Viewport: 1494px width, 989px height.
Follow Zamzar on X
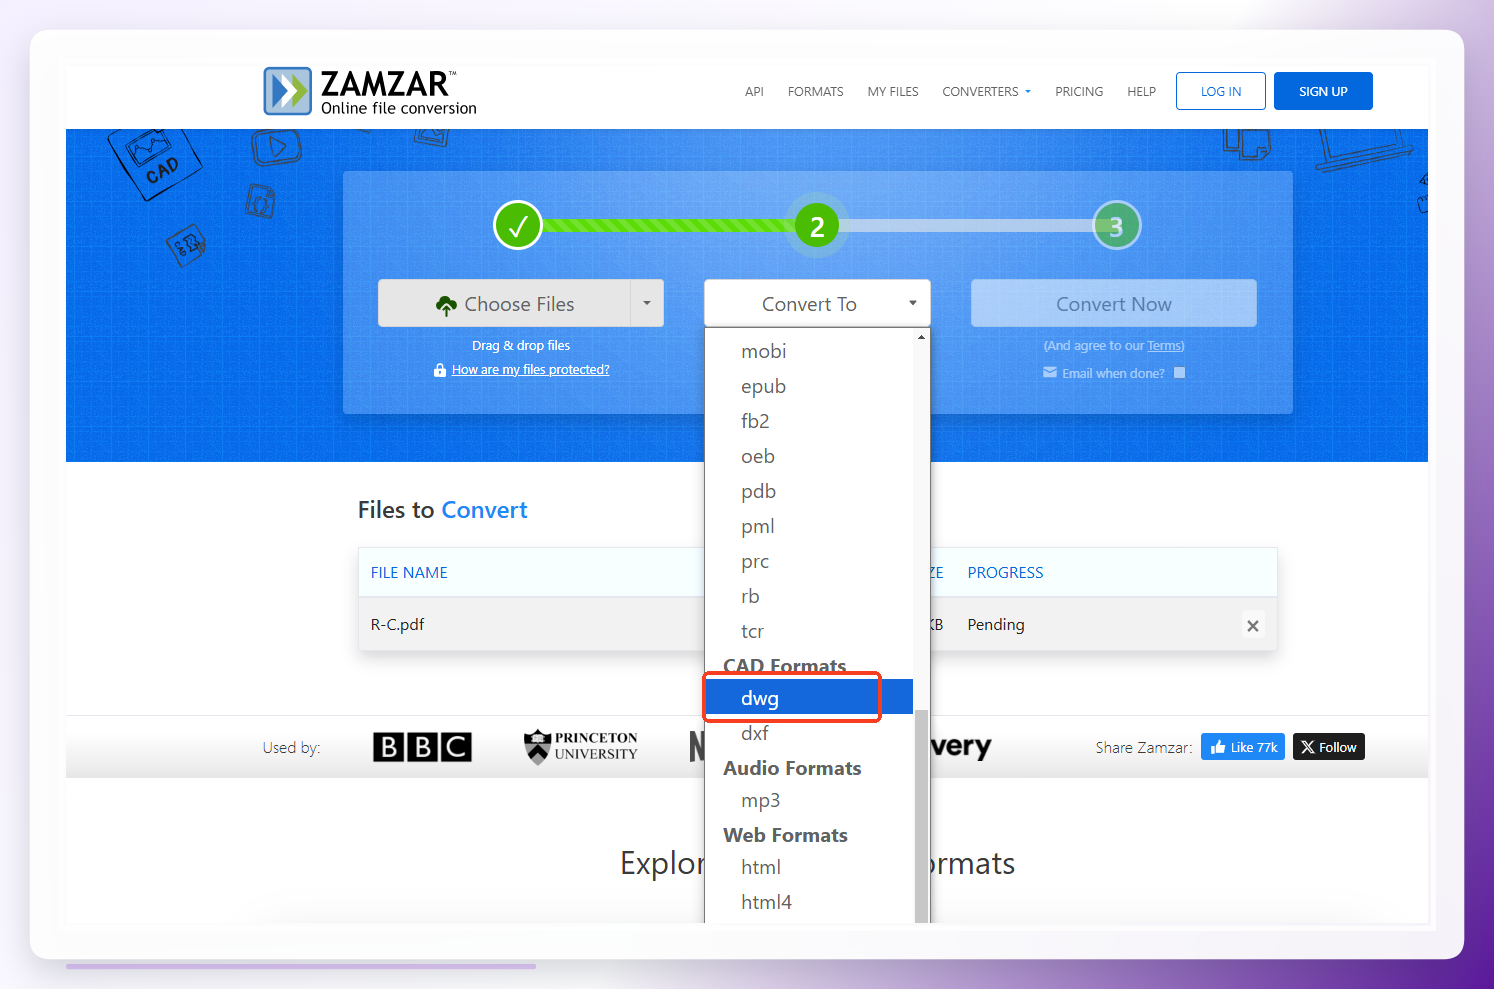pyautogui.click(x=1329, y=747)
